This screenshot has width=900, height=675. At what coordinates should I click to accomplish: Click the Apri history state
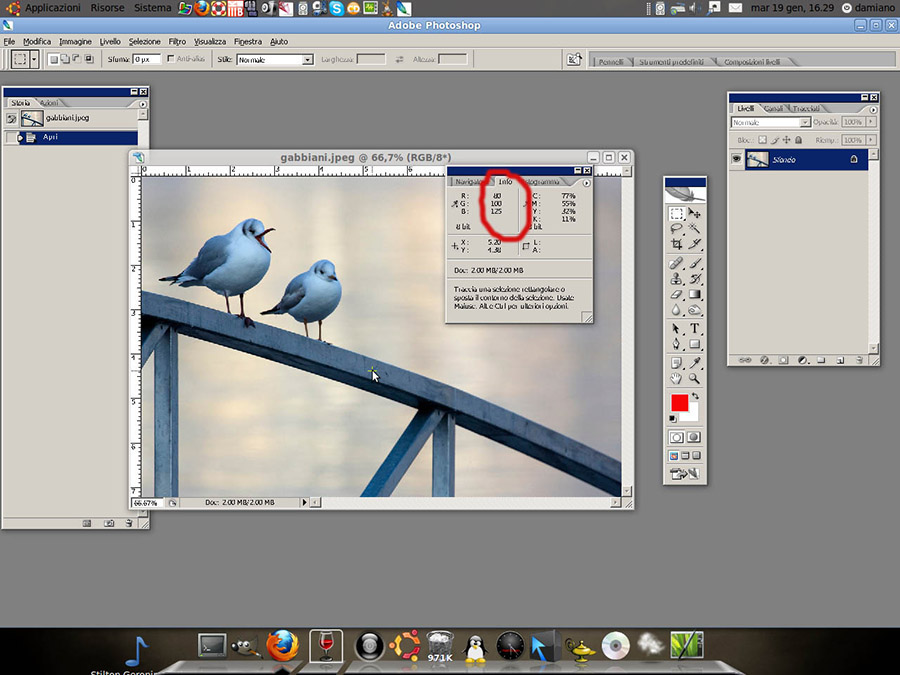pyautogui.click(x=50, y=137)
